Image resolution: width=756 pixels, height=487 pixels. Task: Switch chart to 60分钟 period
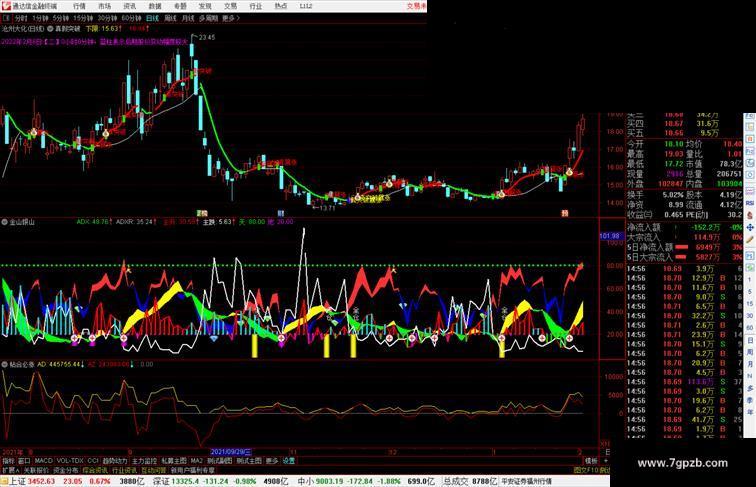(x=131, y=18)
